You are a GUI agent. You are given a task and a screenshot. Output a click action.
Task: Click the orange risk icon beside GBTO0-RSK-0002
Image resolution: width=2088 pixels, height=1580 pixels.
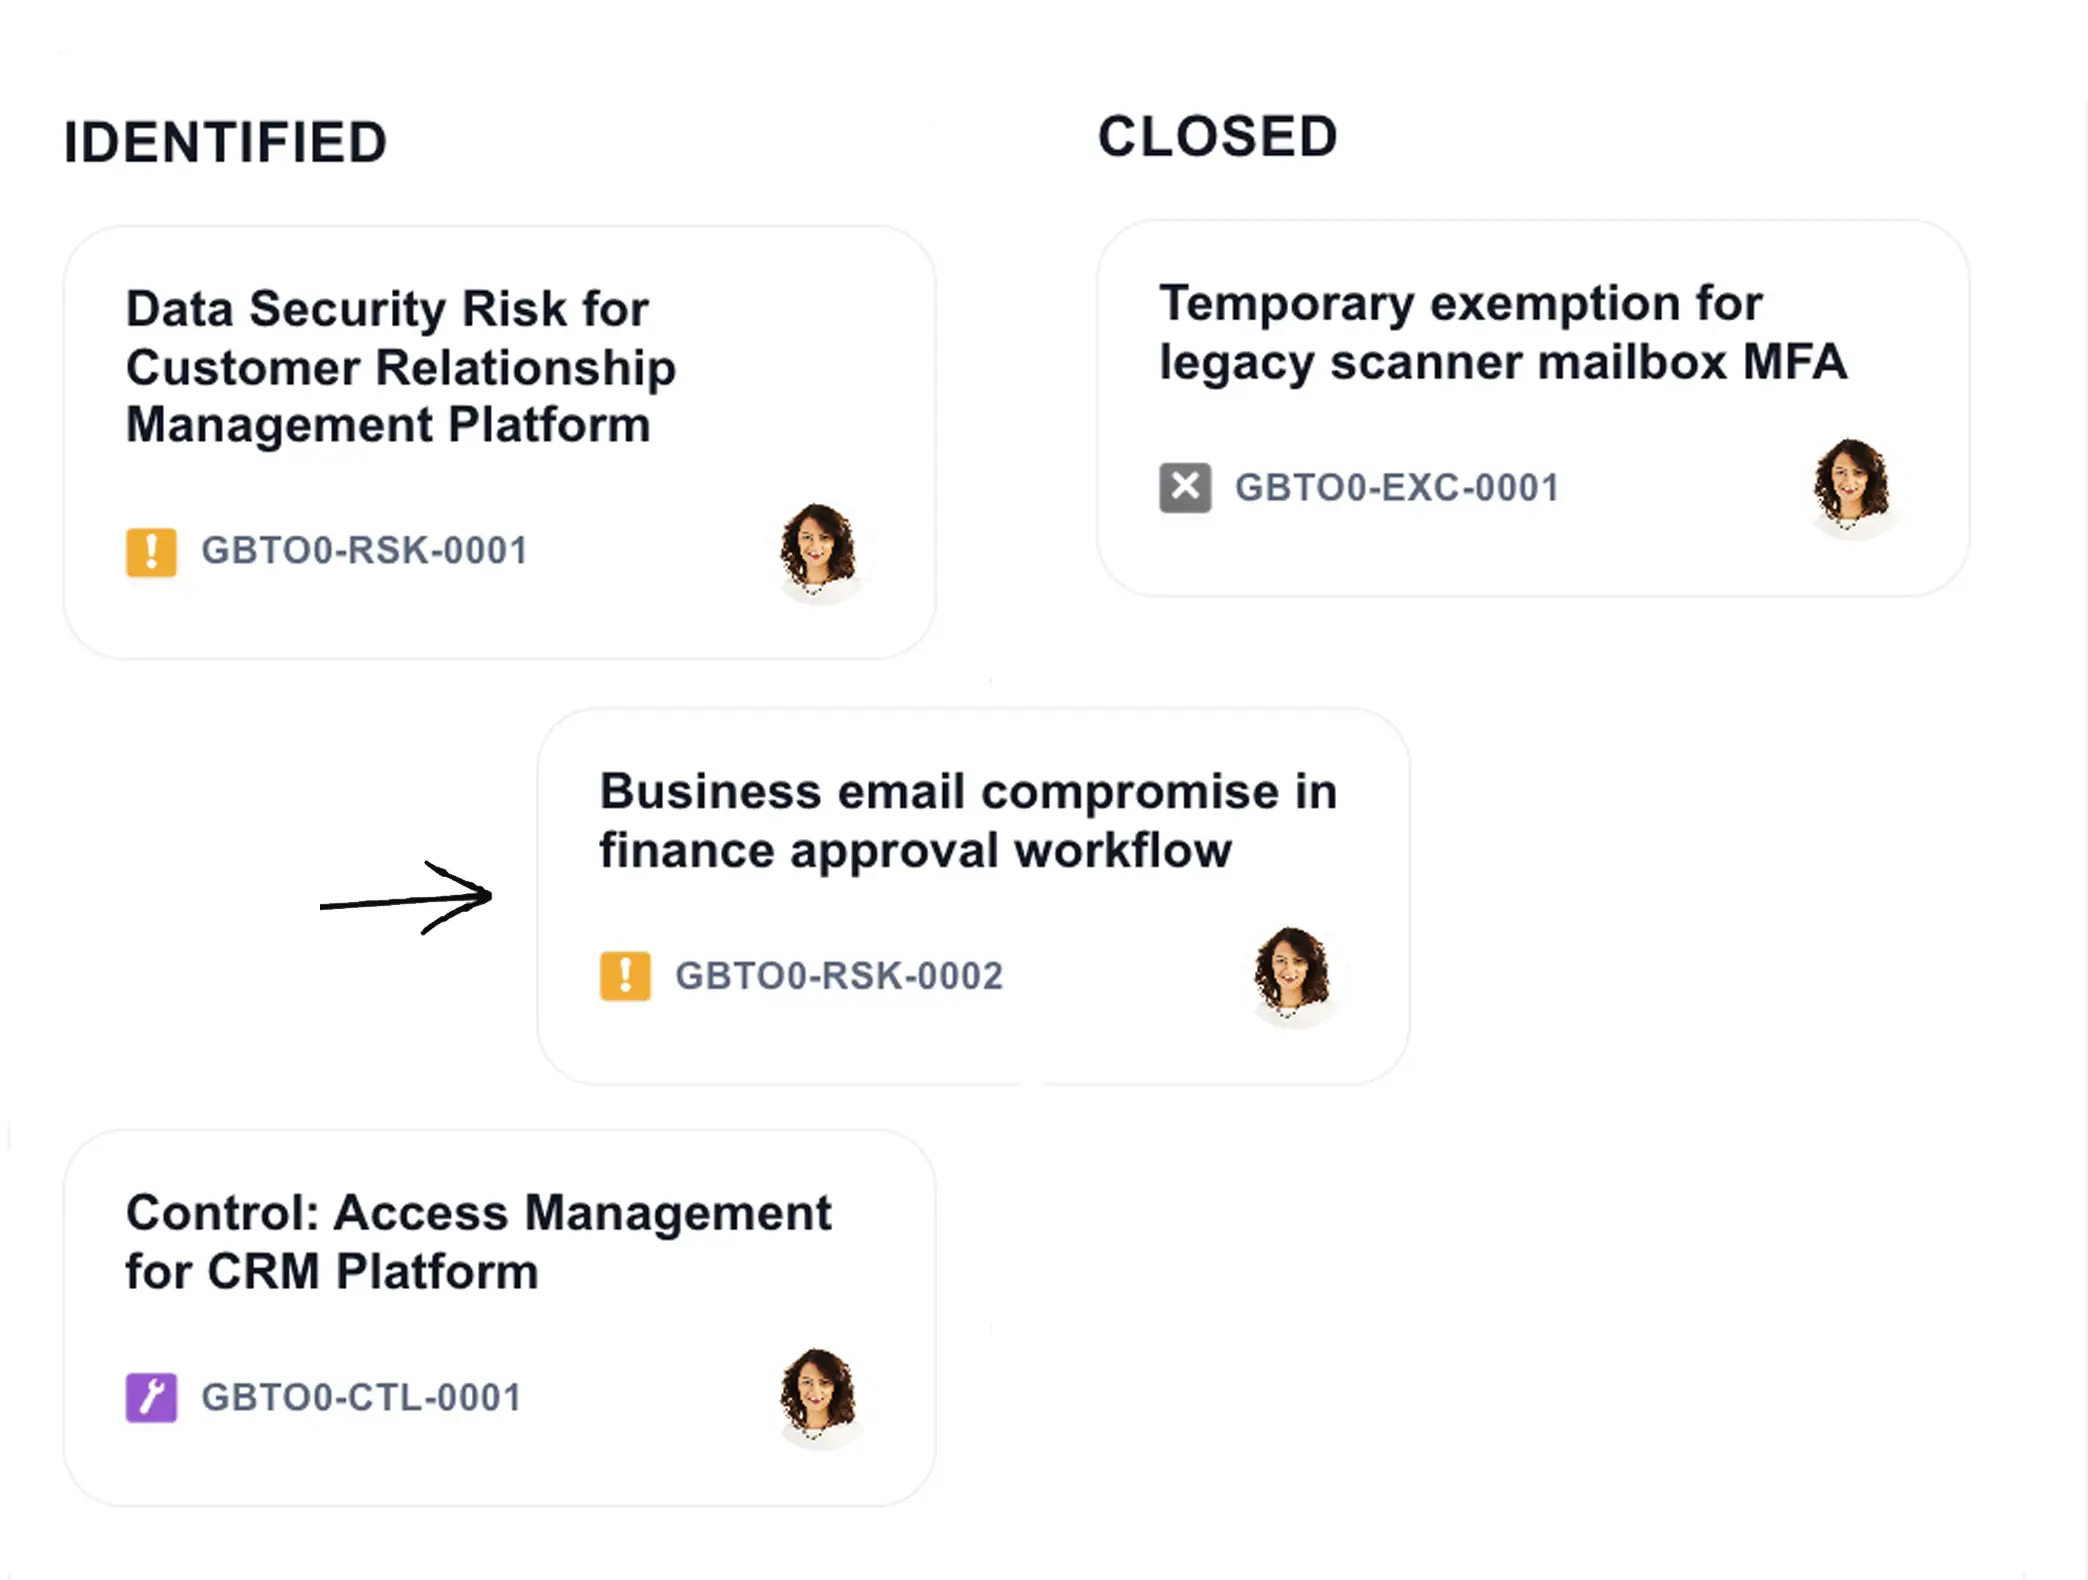625,976
